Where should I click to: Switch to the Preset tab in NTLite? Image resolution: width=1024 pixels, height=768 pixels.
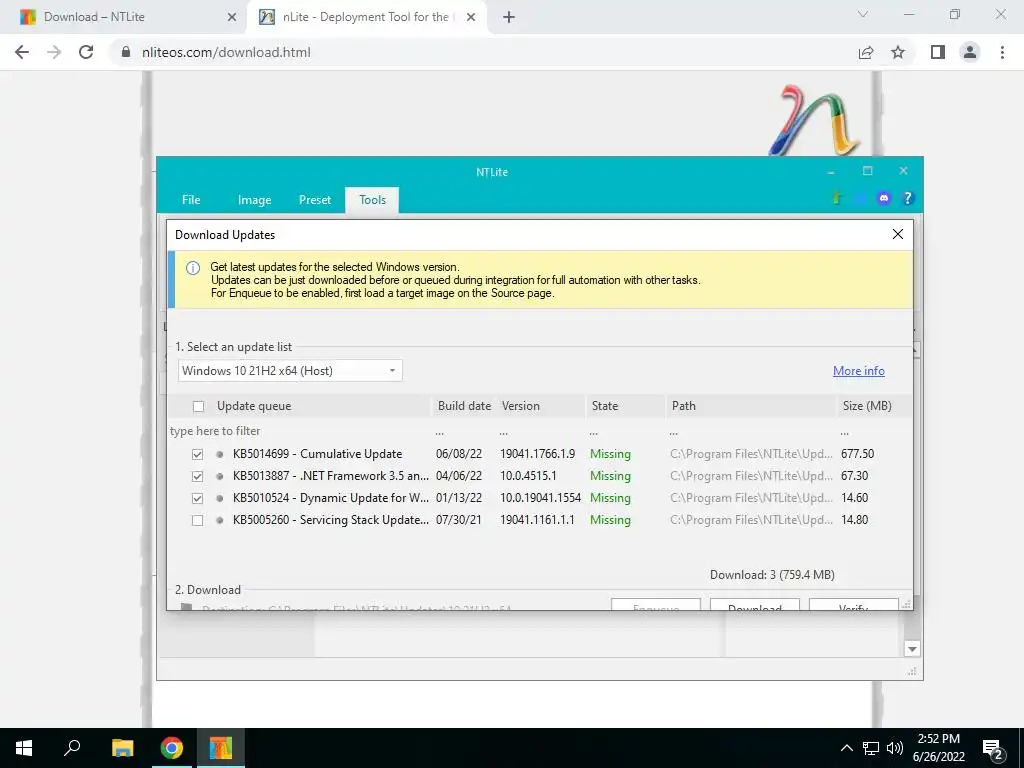click(x=315, y=200)
